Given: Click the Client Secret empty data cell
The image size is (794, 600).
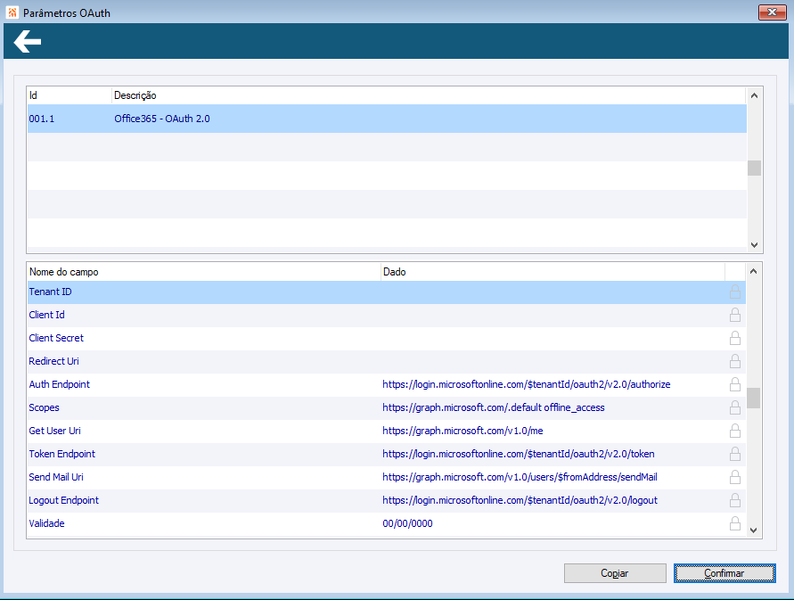Looking at the screenshot, I should coord(552,338).
